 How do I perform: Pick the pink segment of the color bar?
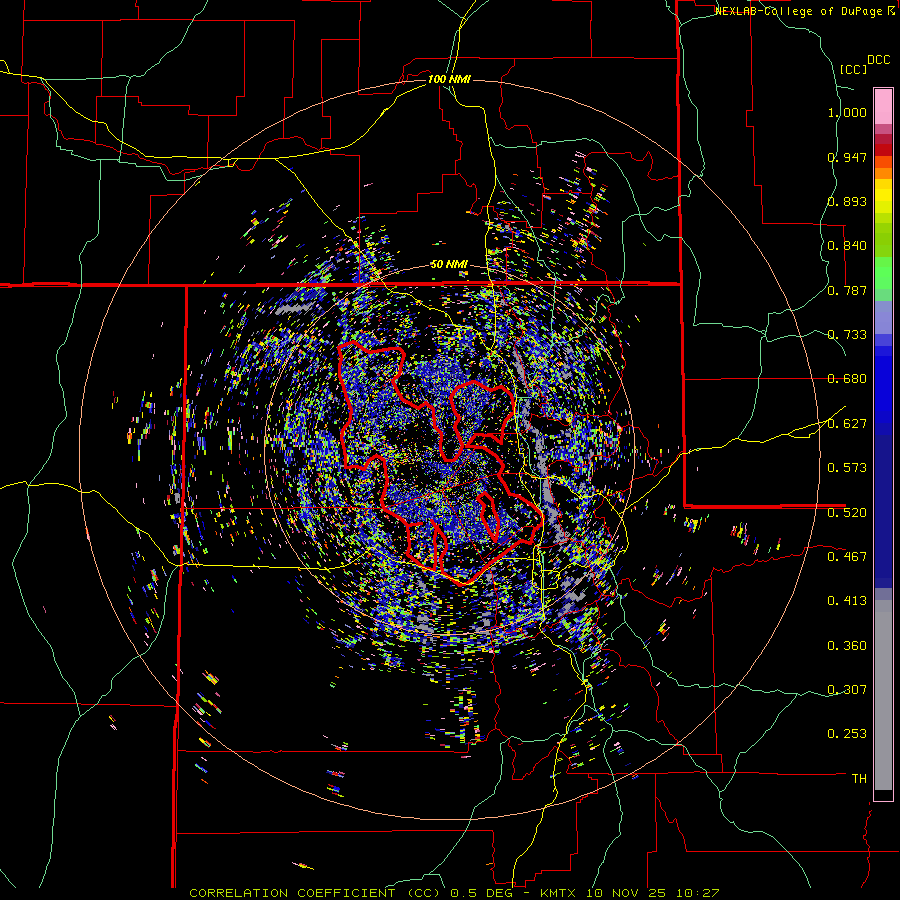[x=883, y=107]
